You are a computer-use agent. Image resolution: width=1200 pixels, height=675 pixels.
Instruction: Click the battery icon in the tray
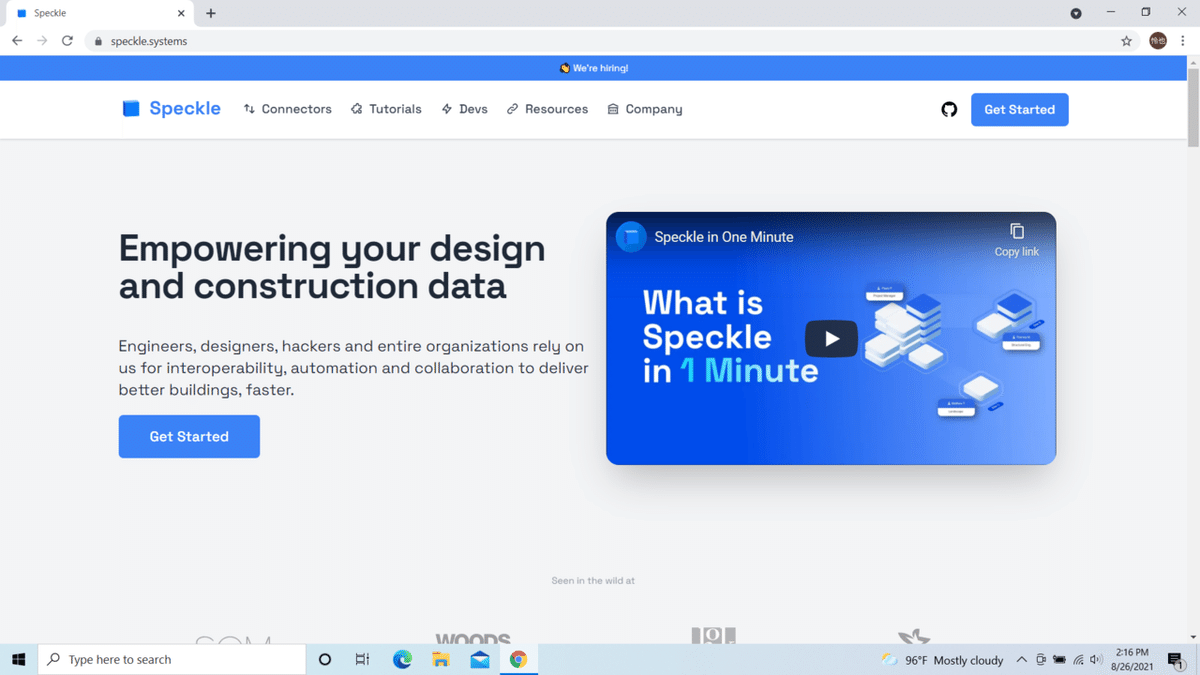coord(1059,660)
